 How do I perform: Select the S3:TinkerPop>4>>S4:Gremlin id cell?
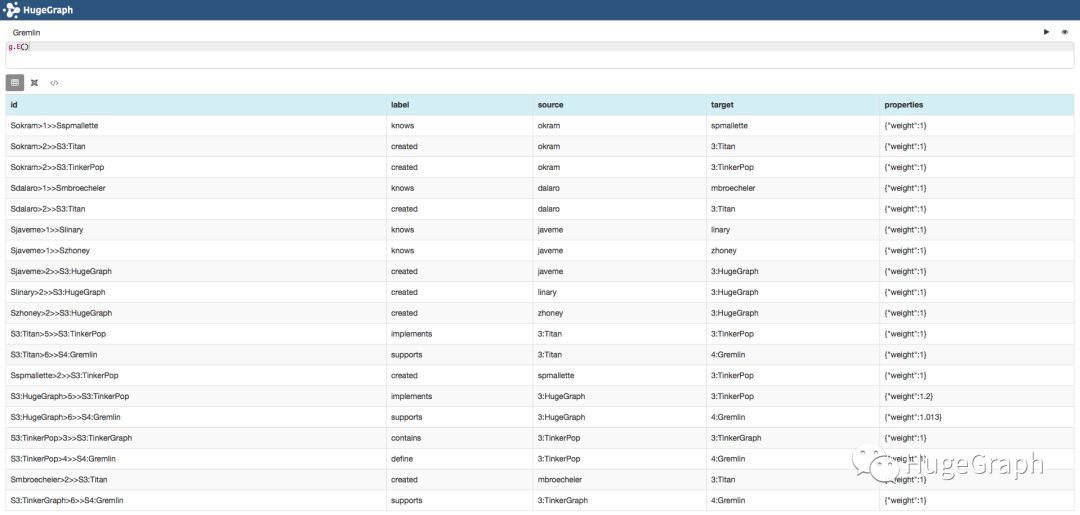196,459
